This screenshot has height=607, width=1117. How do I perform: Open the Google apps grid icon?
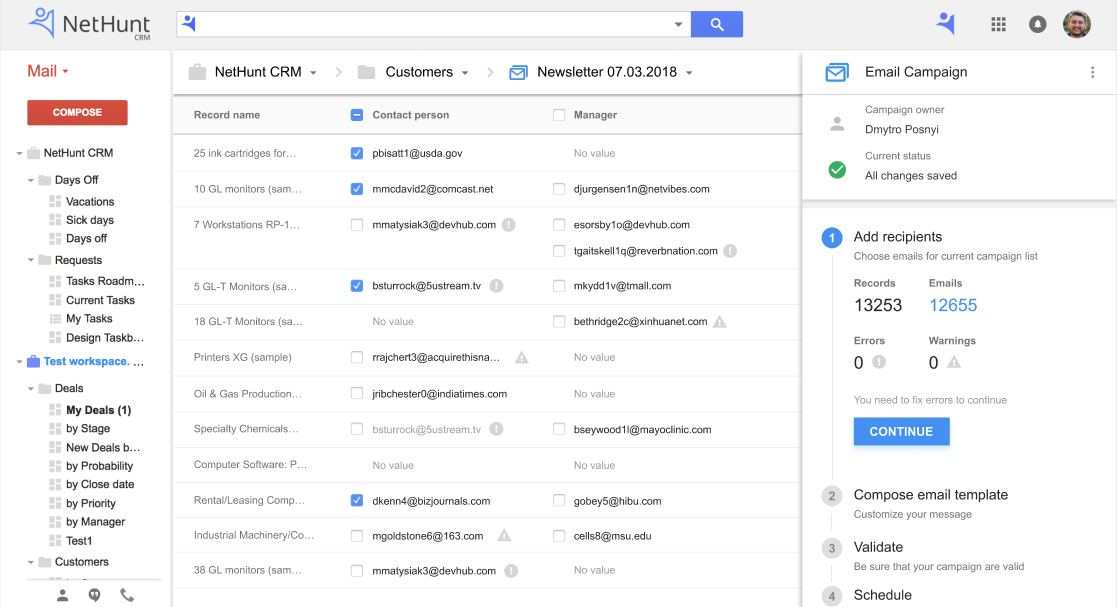[998, 24]
